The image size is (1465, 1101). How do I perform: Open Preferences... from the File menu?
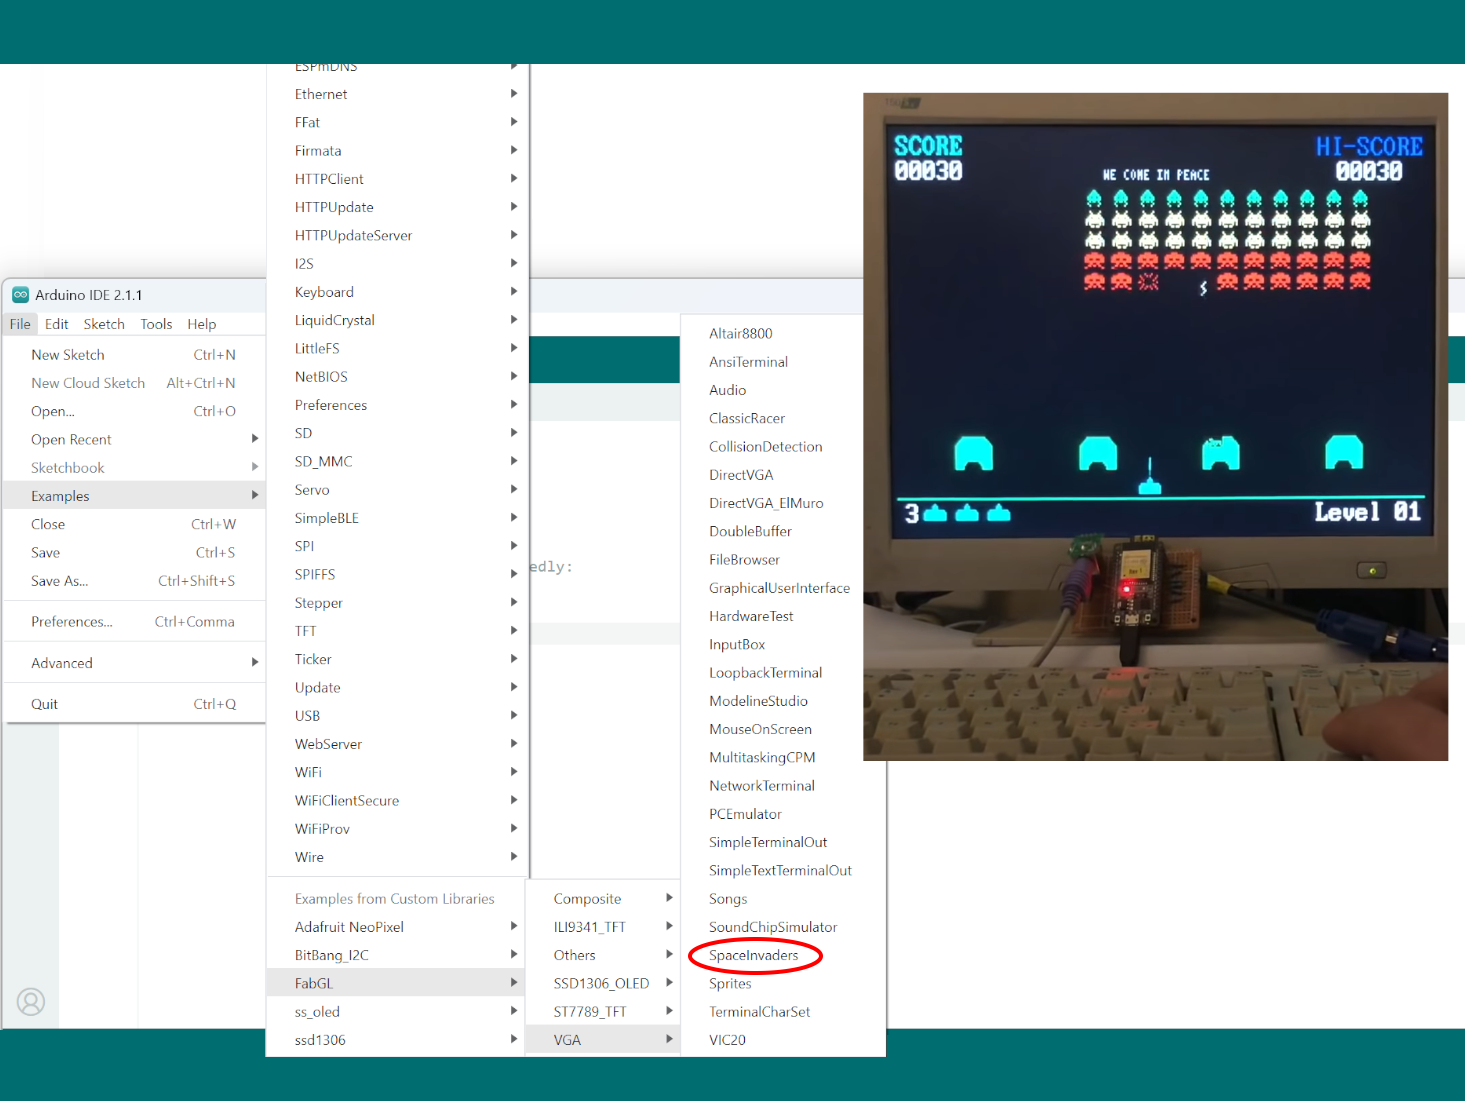coord(72,621)
